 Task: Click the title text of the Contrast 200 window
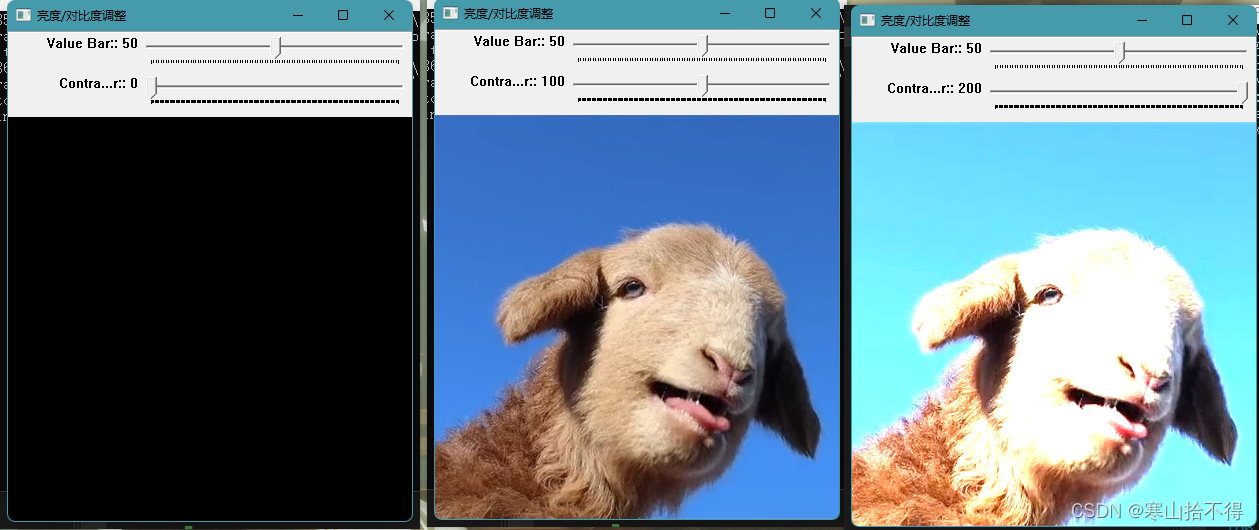(925, 20)
